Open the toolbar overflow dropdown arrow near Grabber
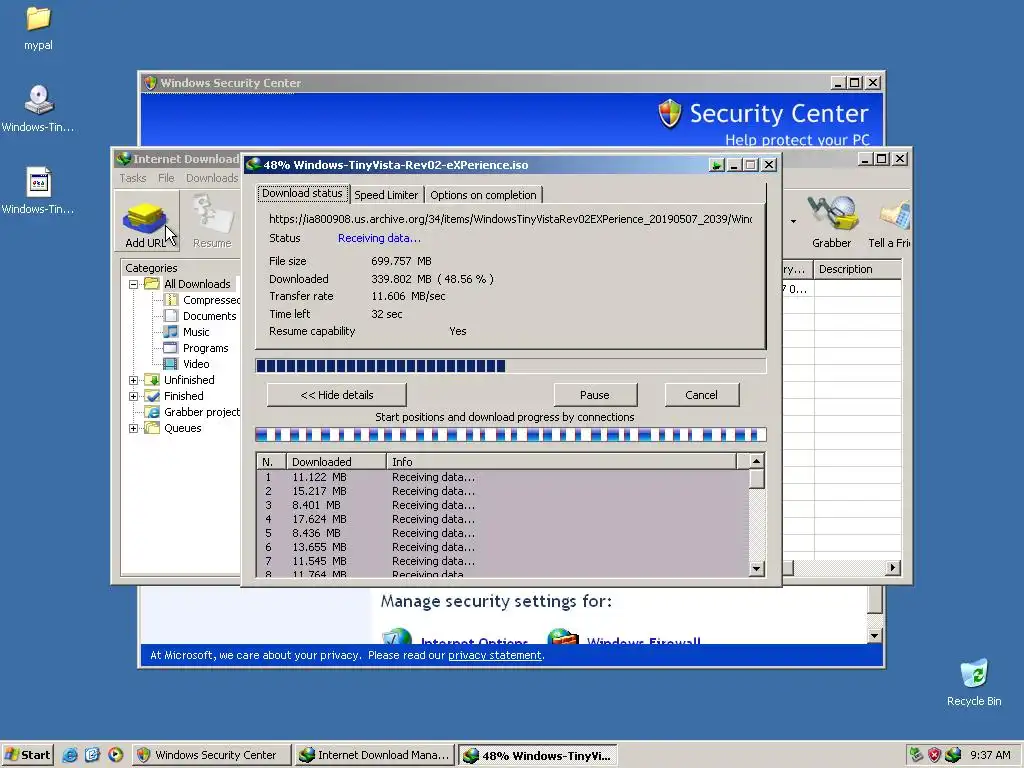1024x768 pixels. (793, 221)
